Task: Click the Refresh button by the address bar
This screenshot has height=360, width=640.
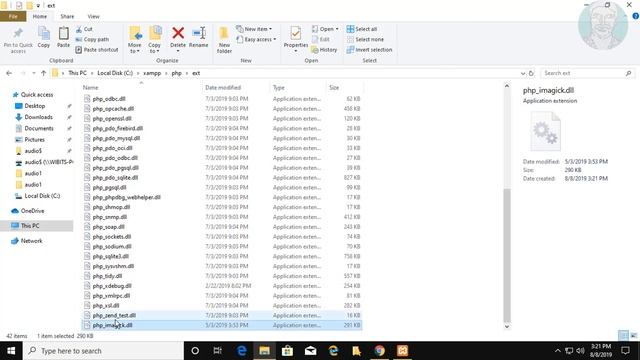Action: tap(531, 73)
